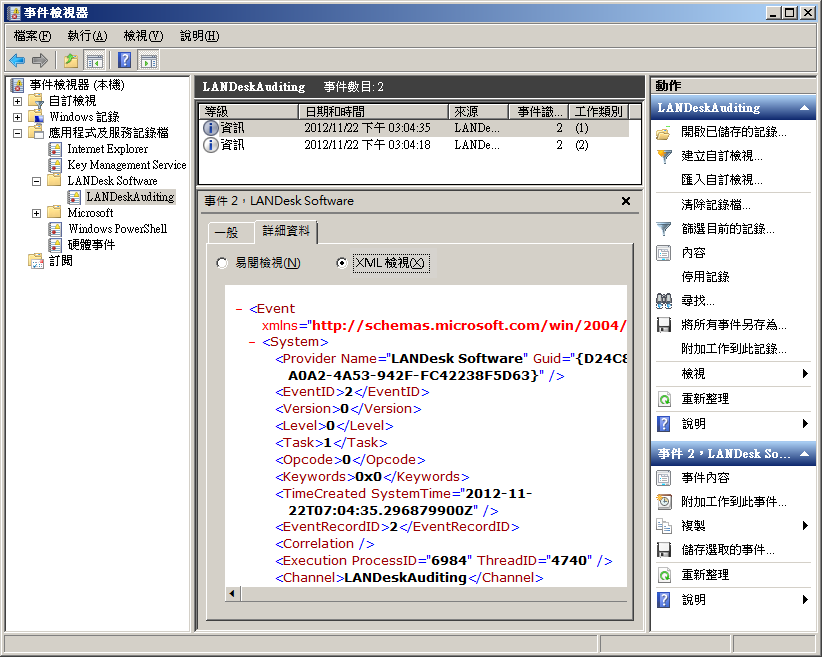Click the Back arrow toolbar icon
The width and height of the screenshot is (822, 657).
tap(17, 60)
